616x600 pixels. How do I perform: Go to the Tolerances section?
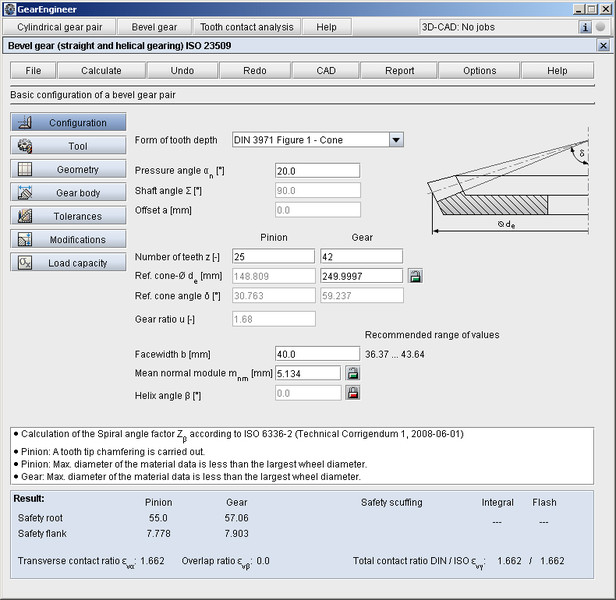[68, 216]
